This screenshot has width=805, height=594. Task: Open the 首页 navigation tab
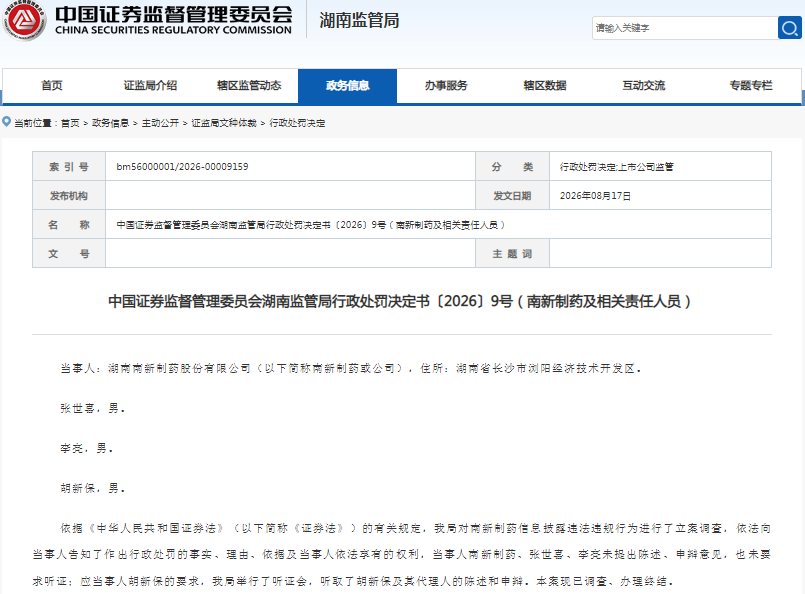tap(52, 86)
